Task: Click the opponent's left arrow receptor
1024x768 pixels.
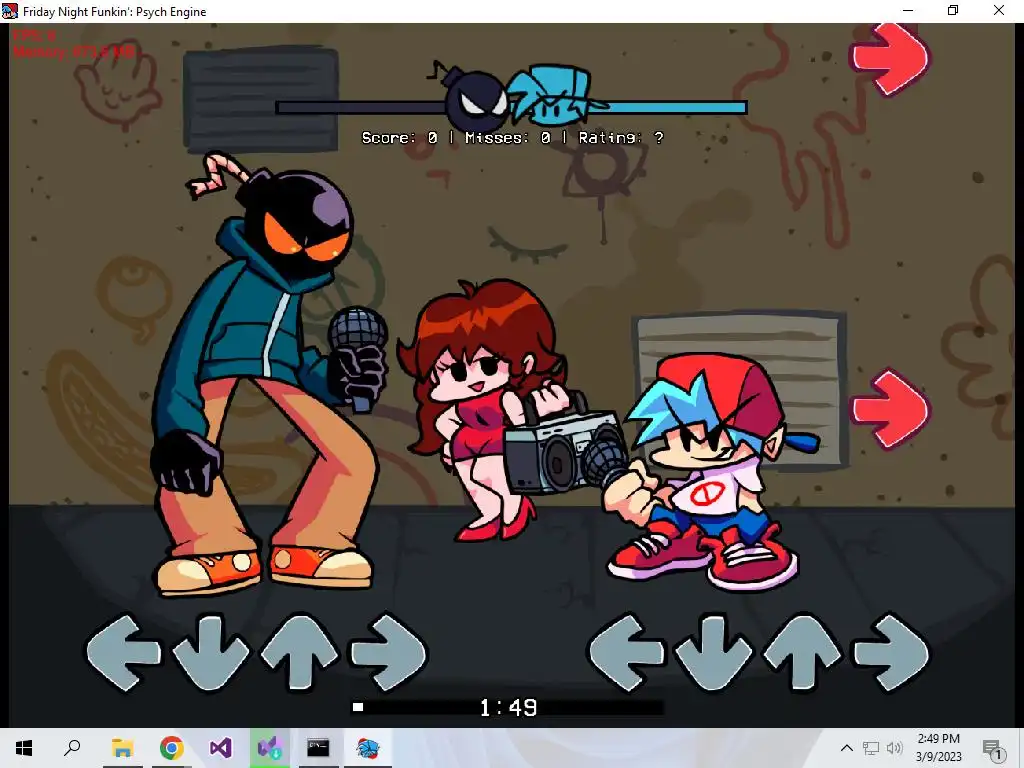Action: [124, 652]
